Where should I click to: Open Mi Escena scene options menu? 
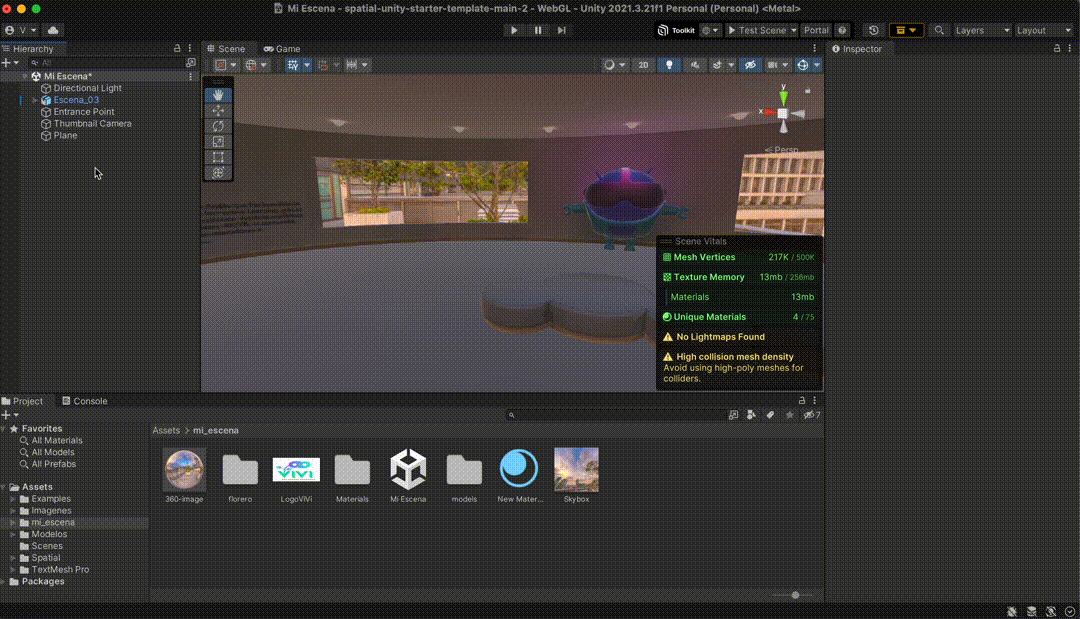coord(191,76)
